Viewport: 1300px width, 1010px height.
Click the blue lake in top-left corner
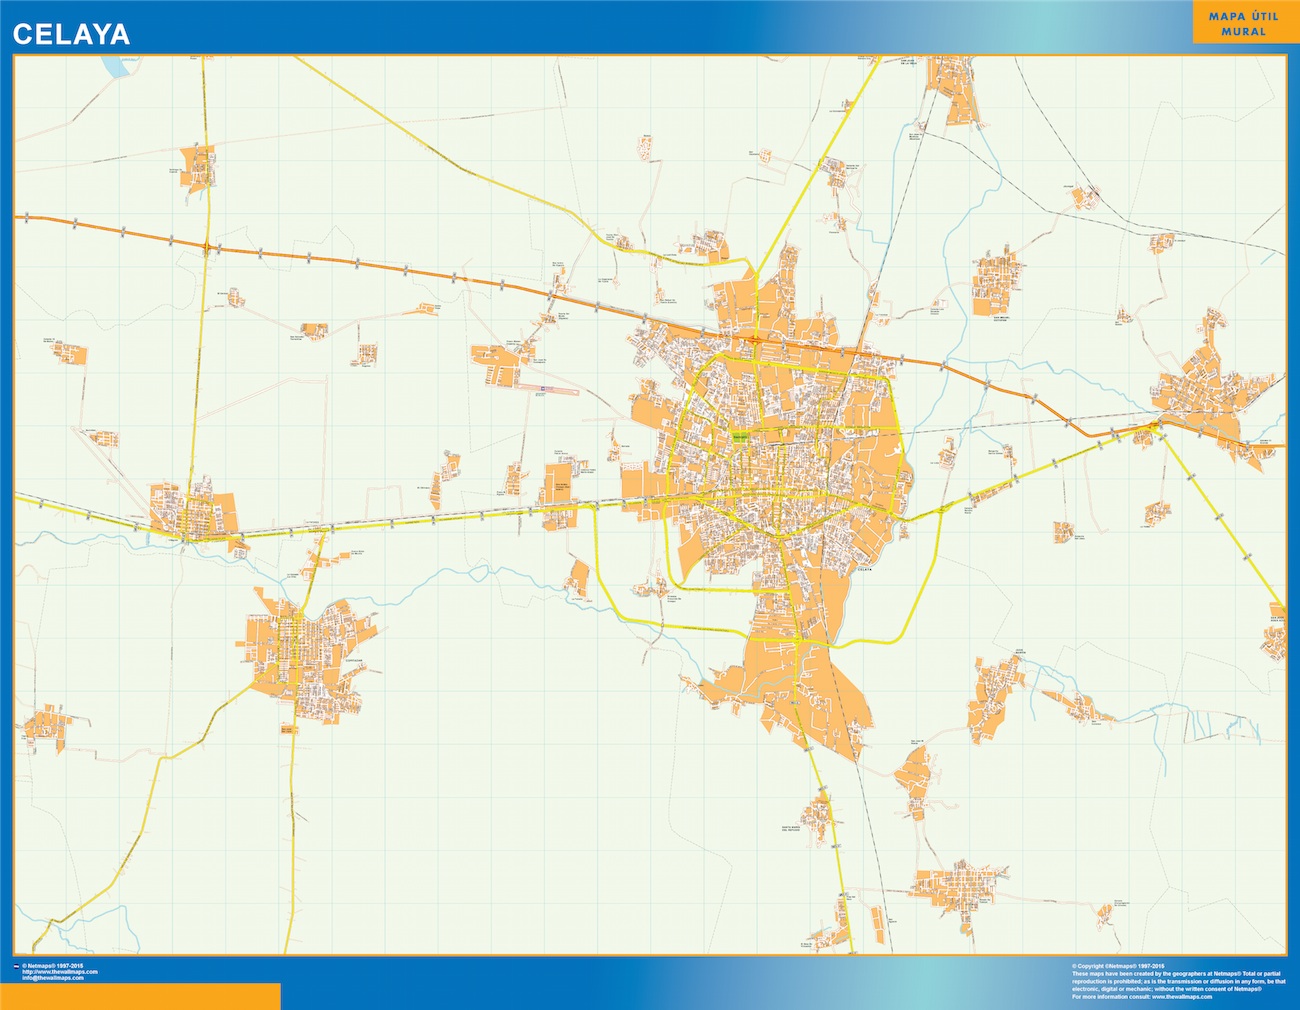click(x=115, y=67)
